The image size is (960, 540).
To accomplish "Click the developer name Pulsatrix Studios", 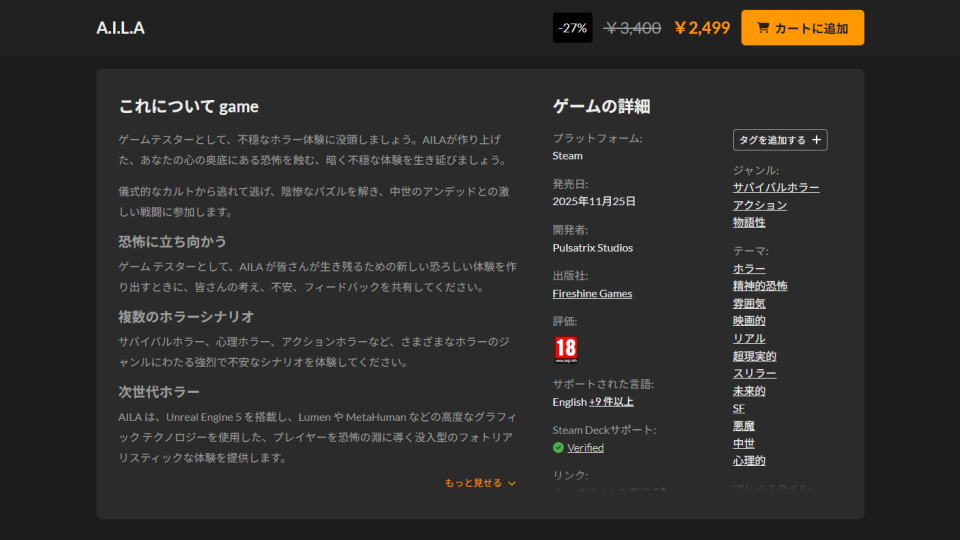I will (x=593, y=247).
